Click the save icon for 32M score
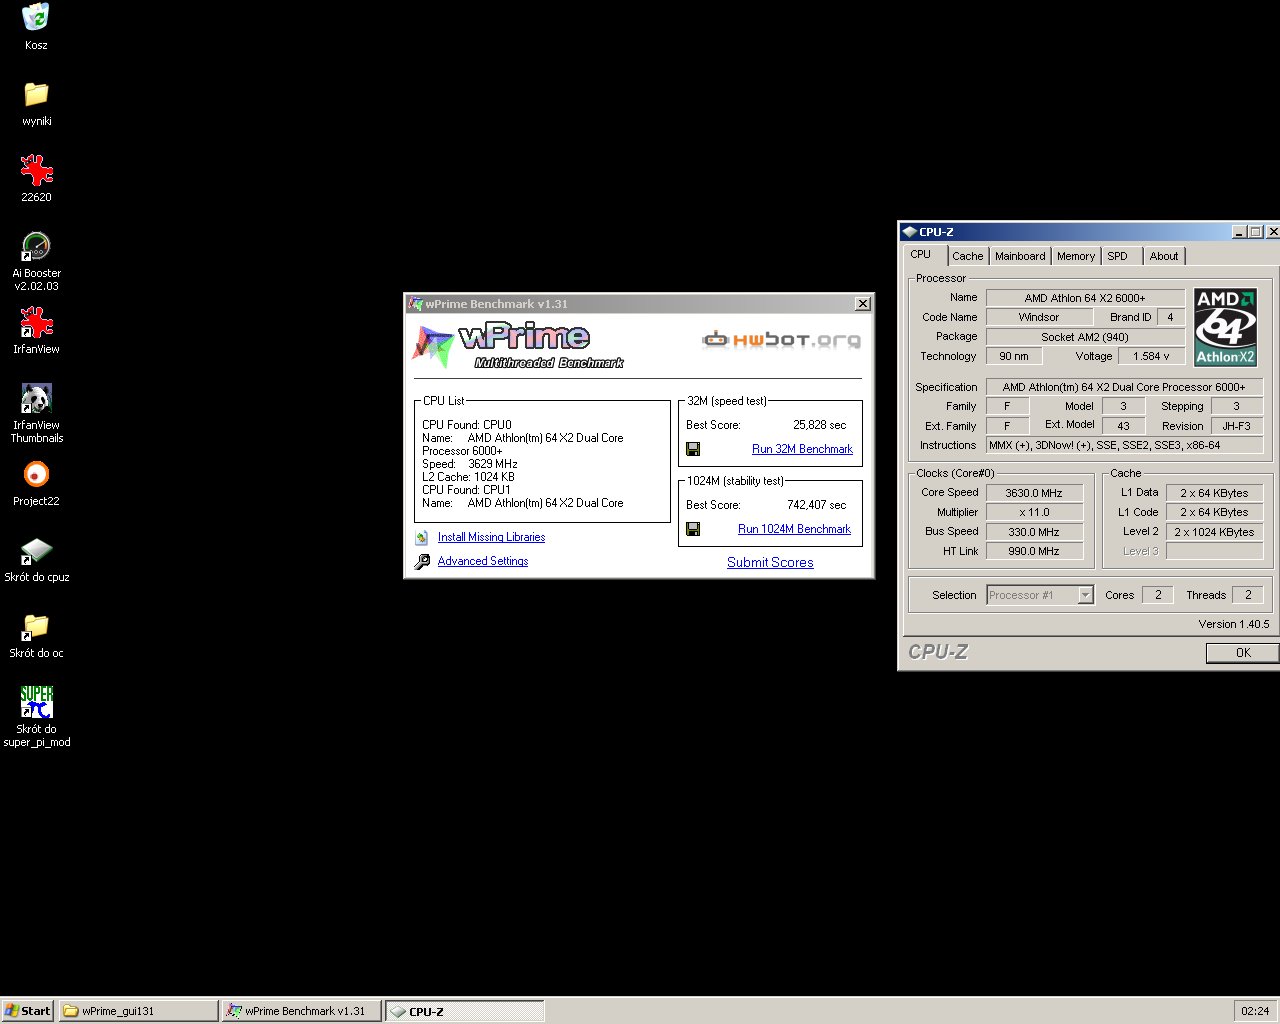1280x1024 pixels. (693, 449)
